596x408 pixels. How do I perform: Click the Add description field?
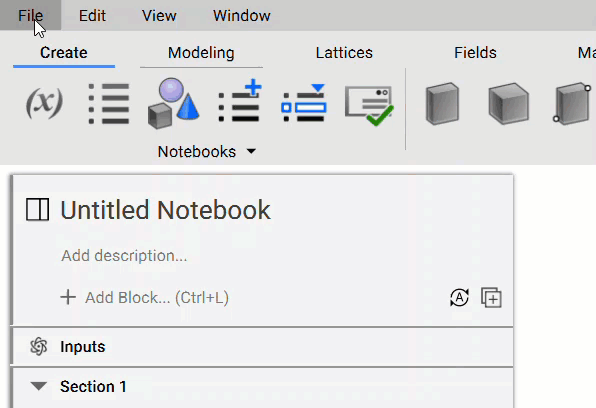click(124, 256)
